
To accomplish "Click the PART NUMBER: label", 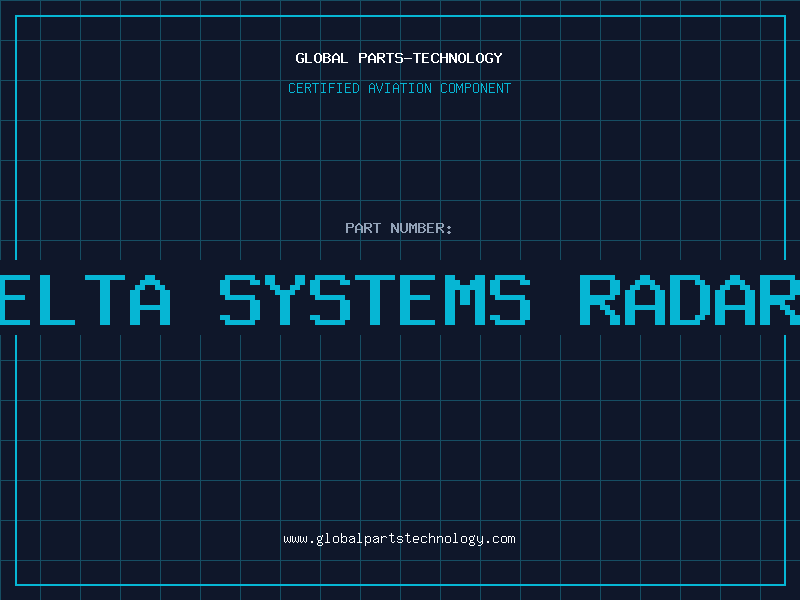I will (399, 228).
